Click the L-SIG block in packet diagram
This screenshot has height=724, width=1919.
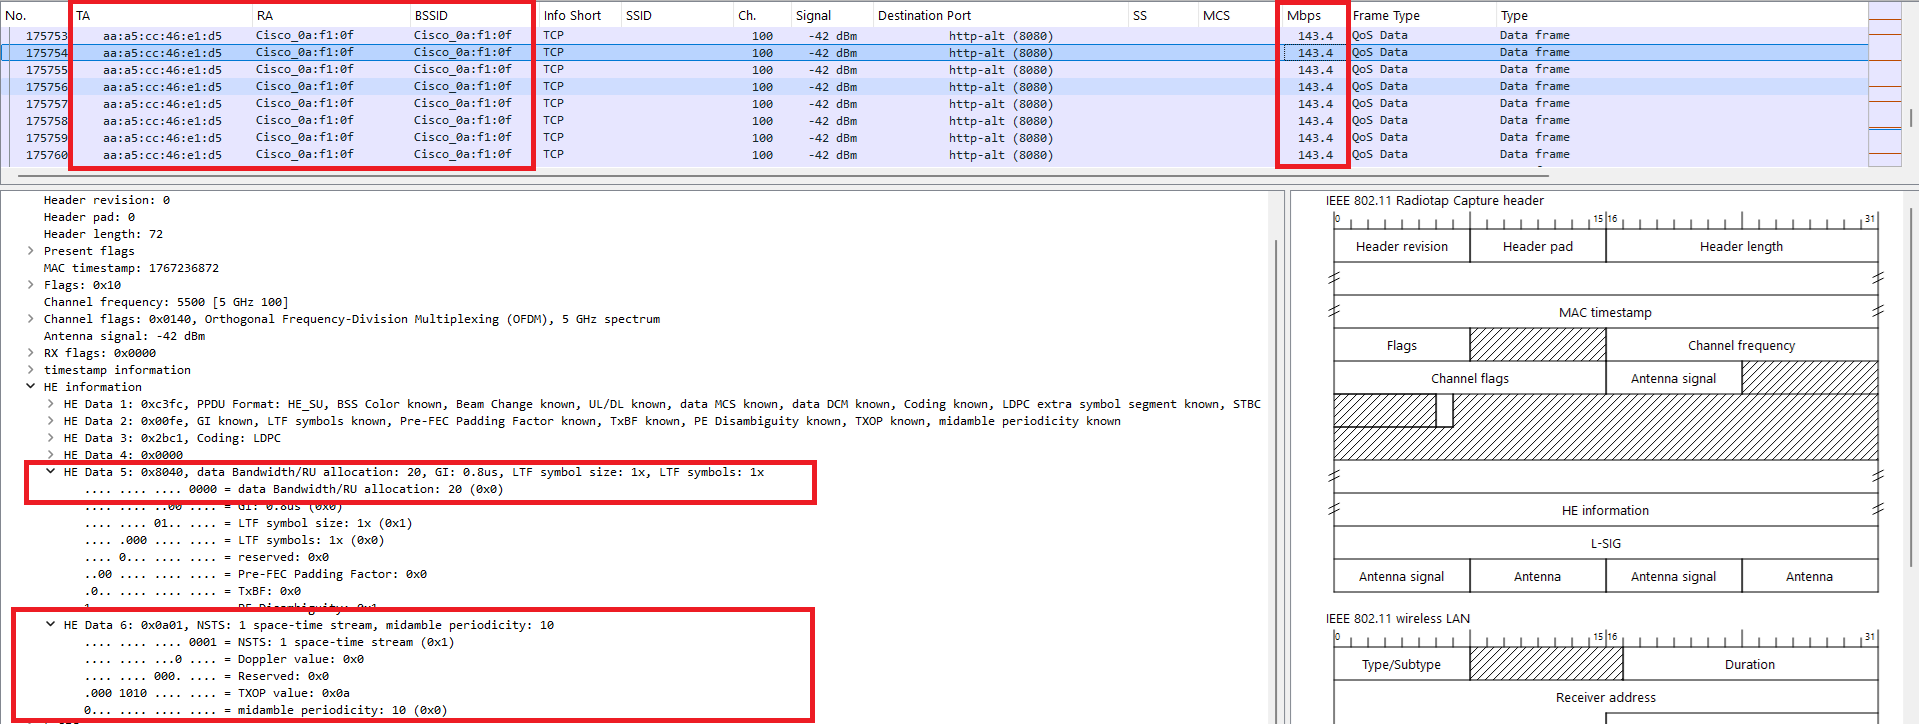(x=1605, y=543)
